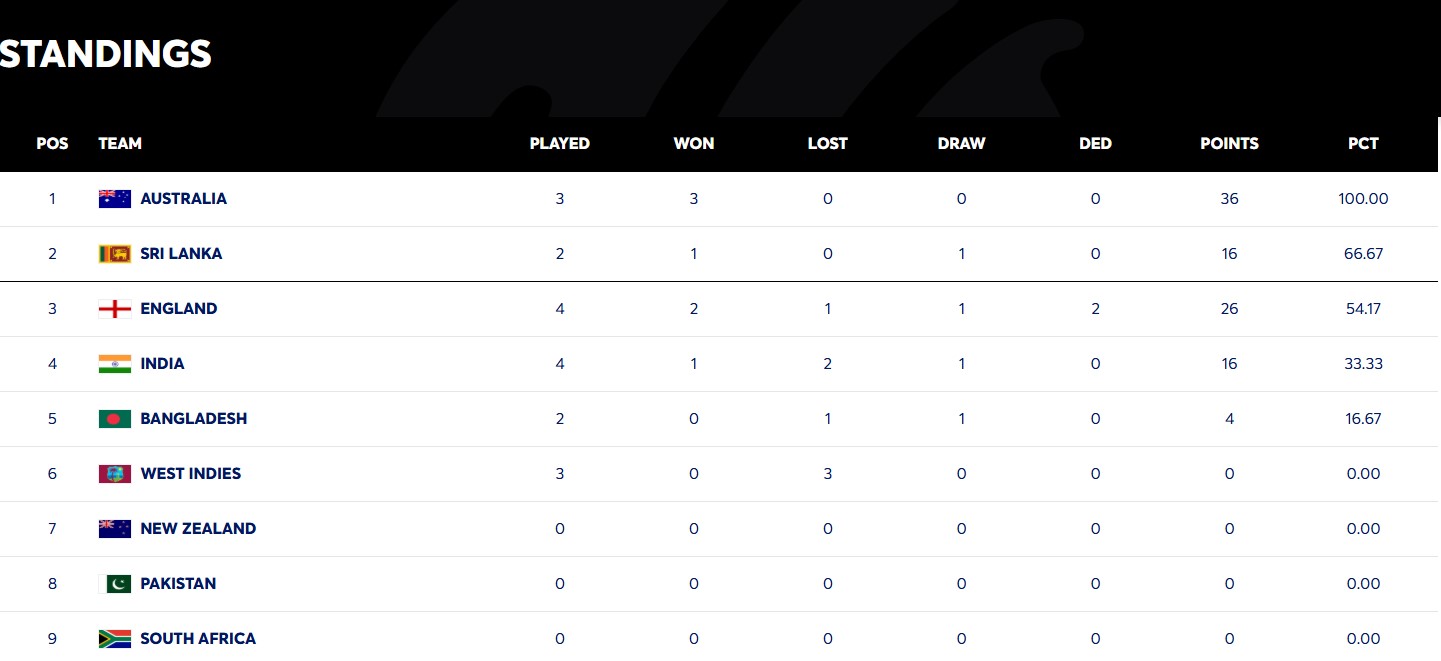This screenshot has height=661, width=1441.
Task: Click the West Indies flag icon
Action: (115, 474)
